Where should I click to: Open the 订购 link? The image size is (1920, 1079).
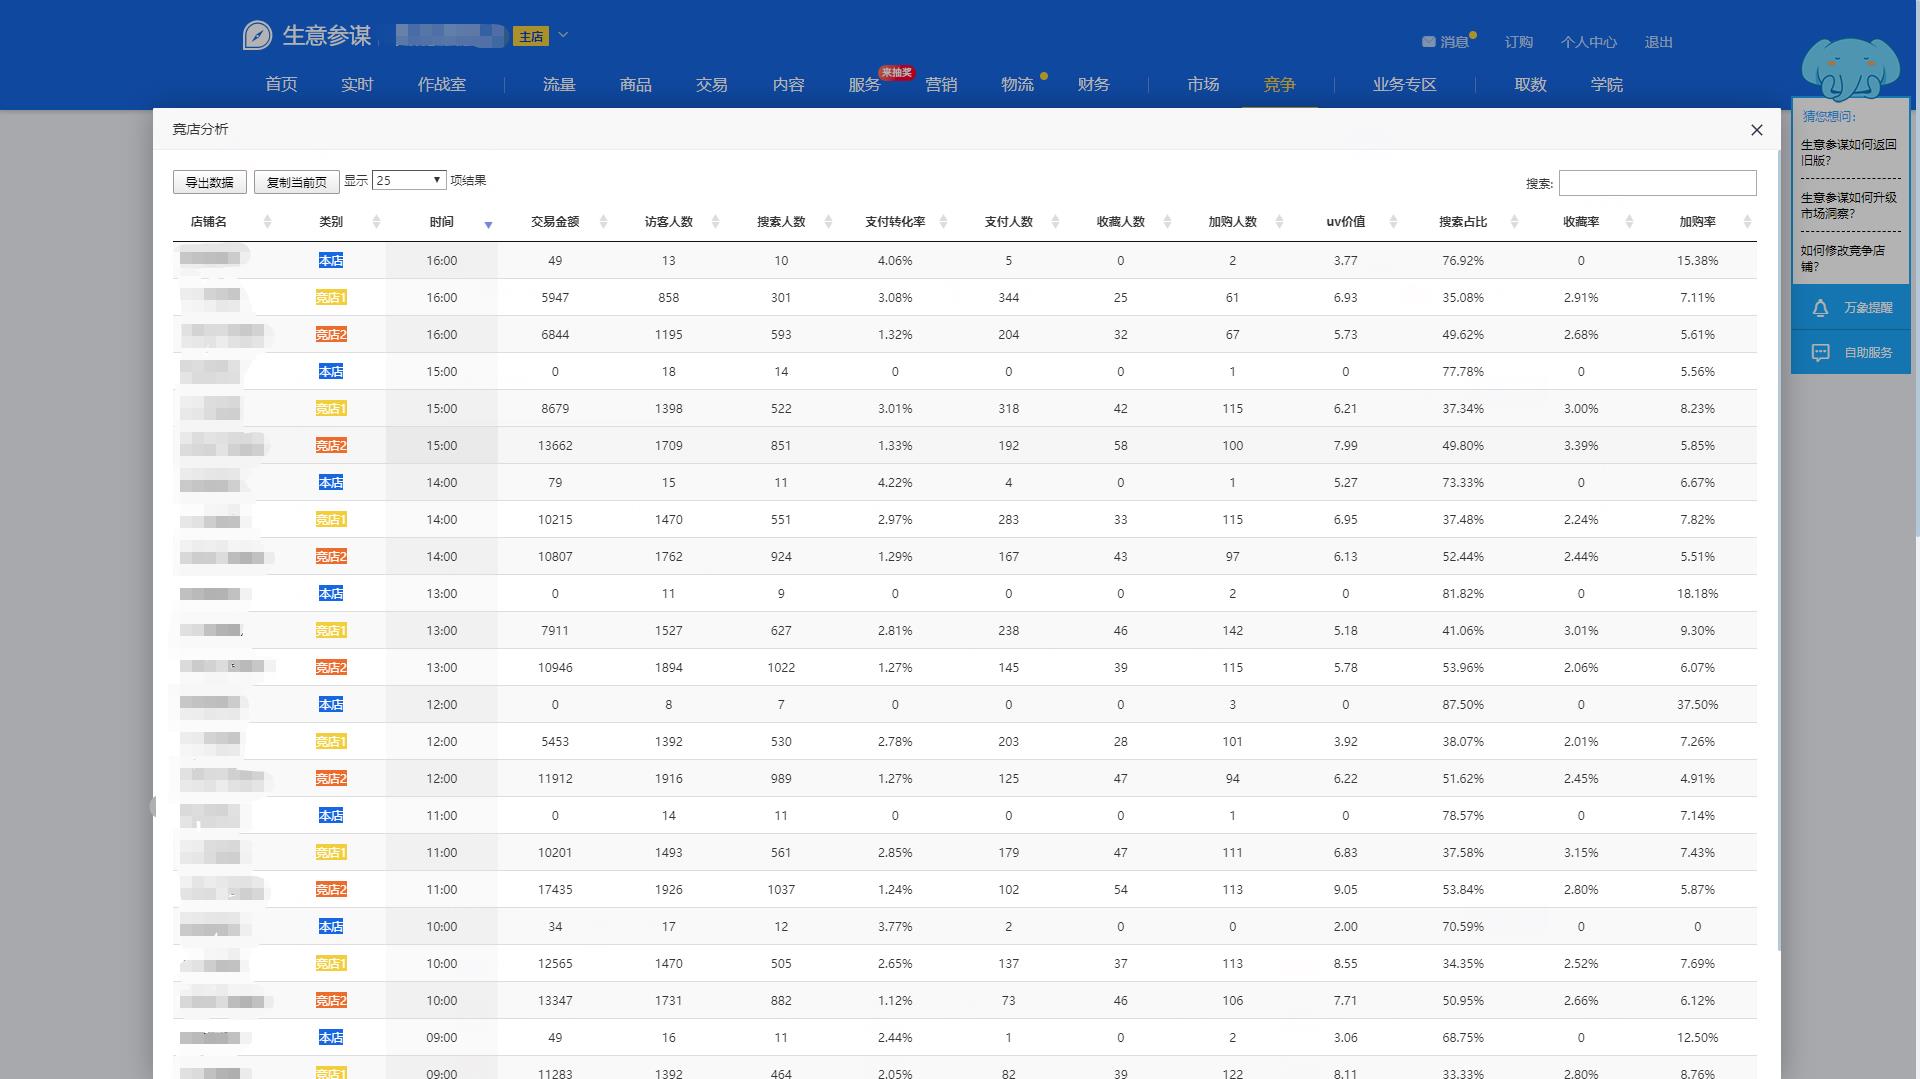pos(1519,42)
